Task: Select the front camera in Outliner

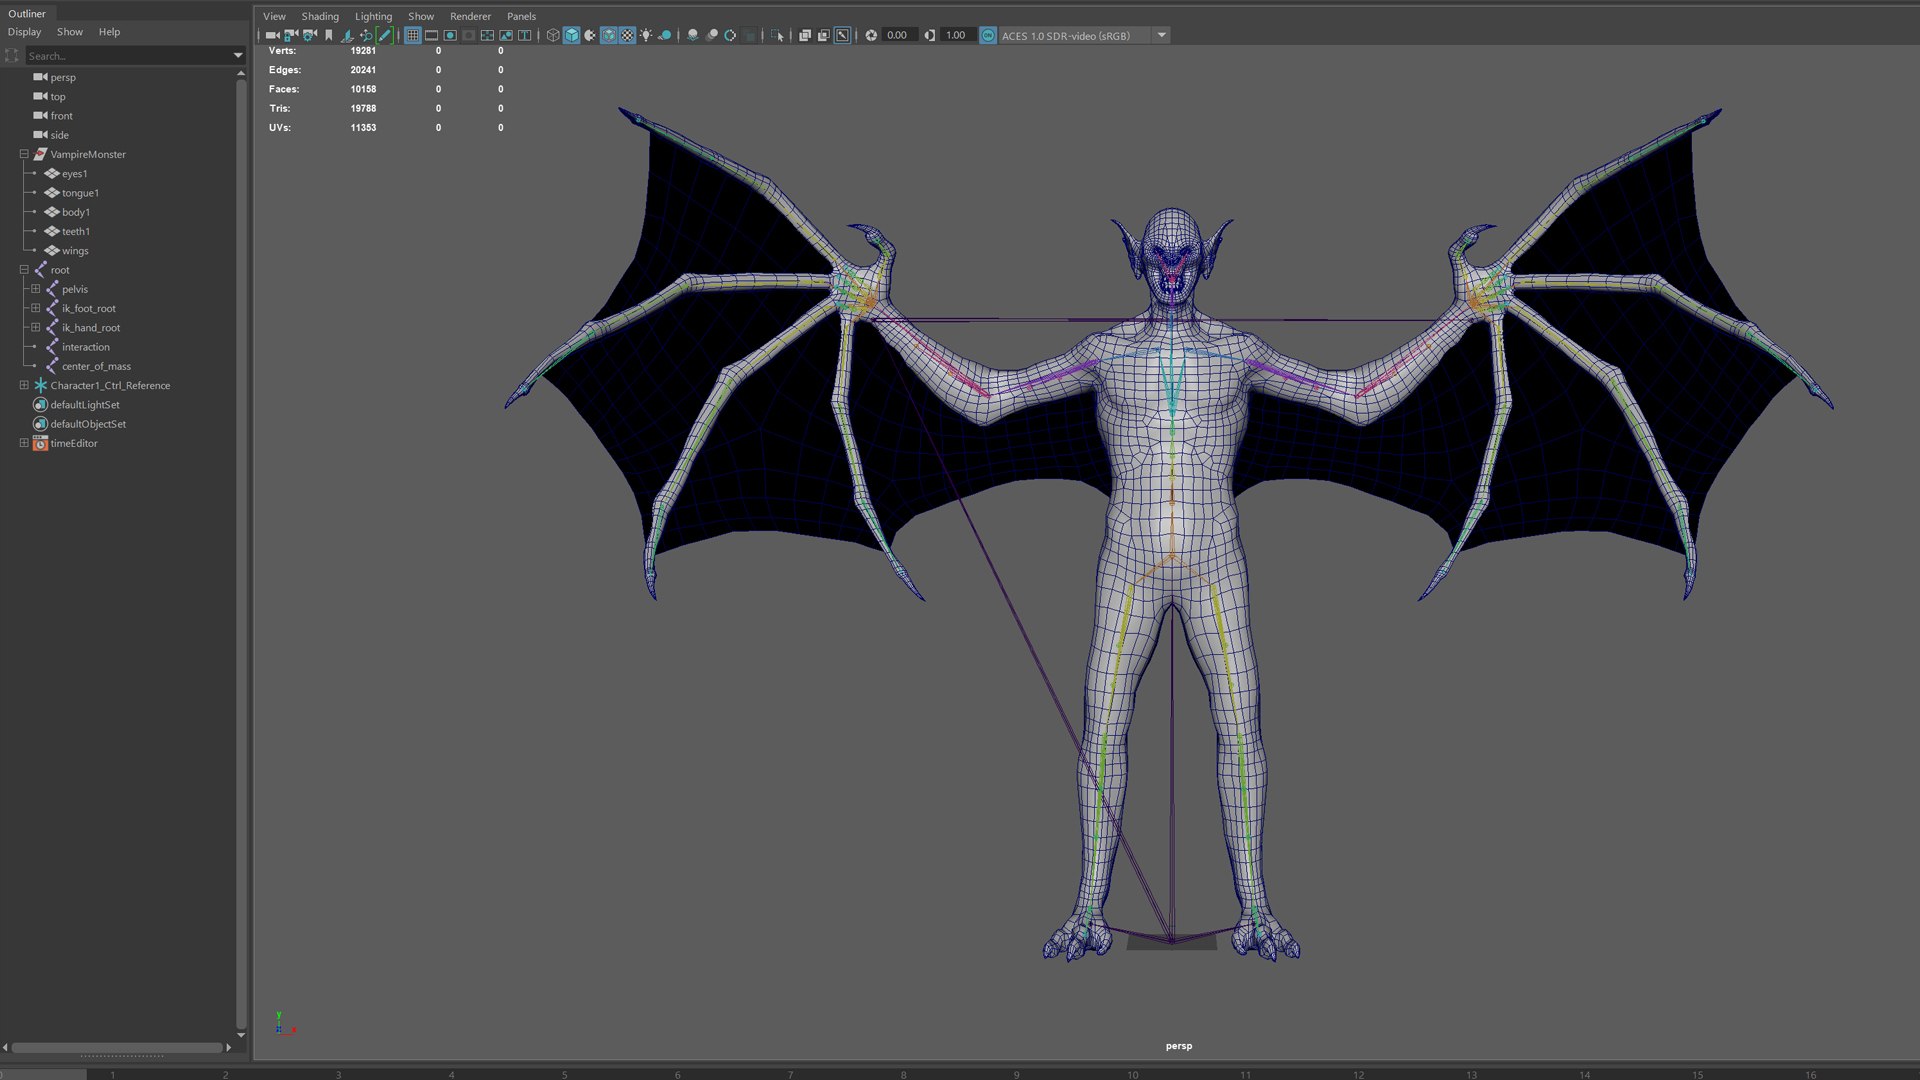Action: click(x=62, y=116)
